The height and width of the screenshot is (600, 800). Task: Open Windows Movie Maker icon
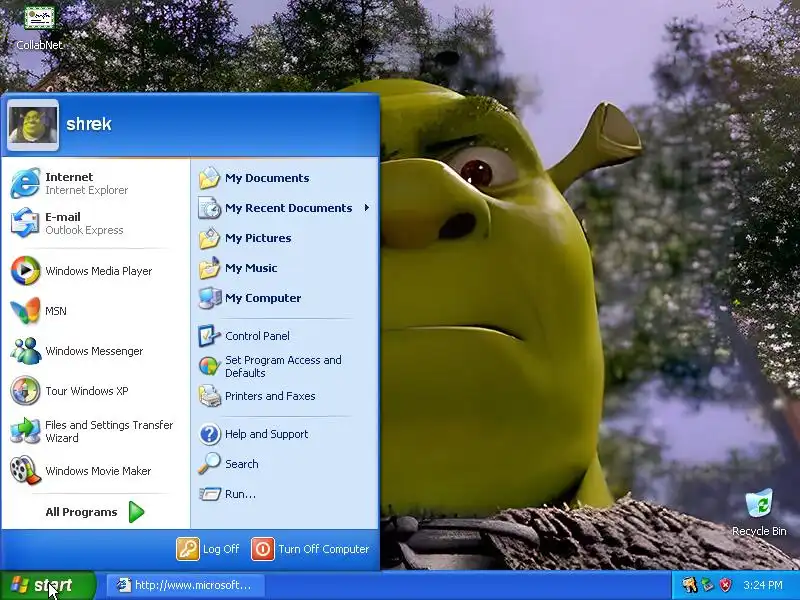click(25, 470)
